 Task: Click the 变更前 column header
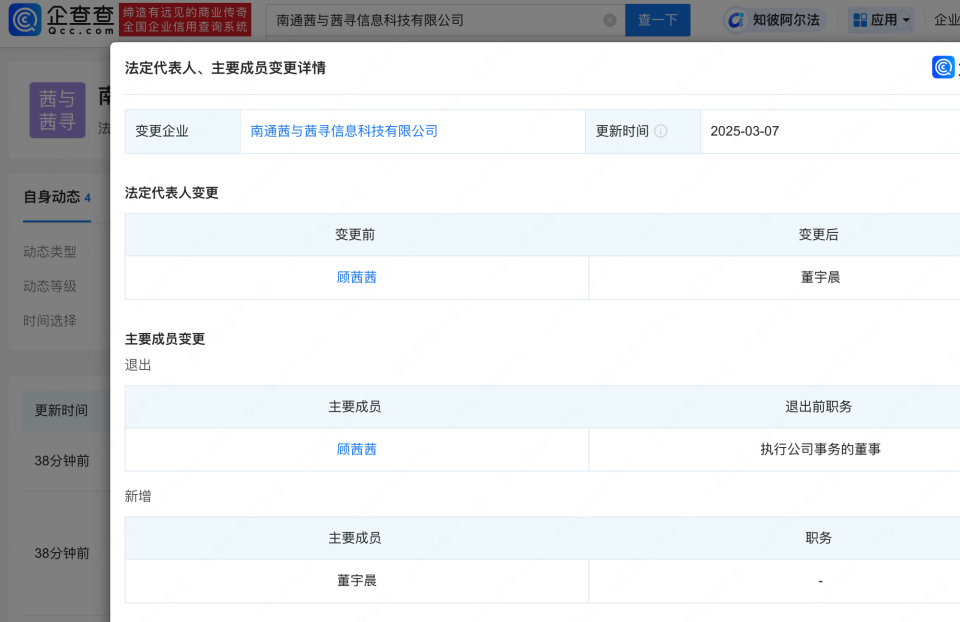point(355,234)
